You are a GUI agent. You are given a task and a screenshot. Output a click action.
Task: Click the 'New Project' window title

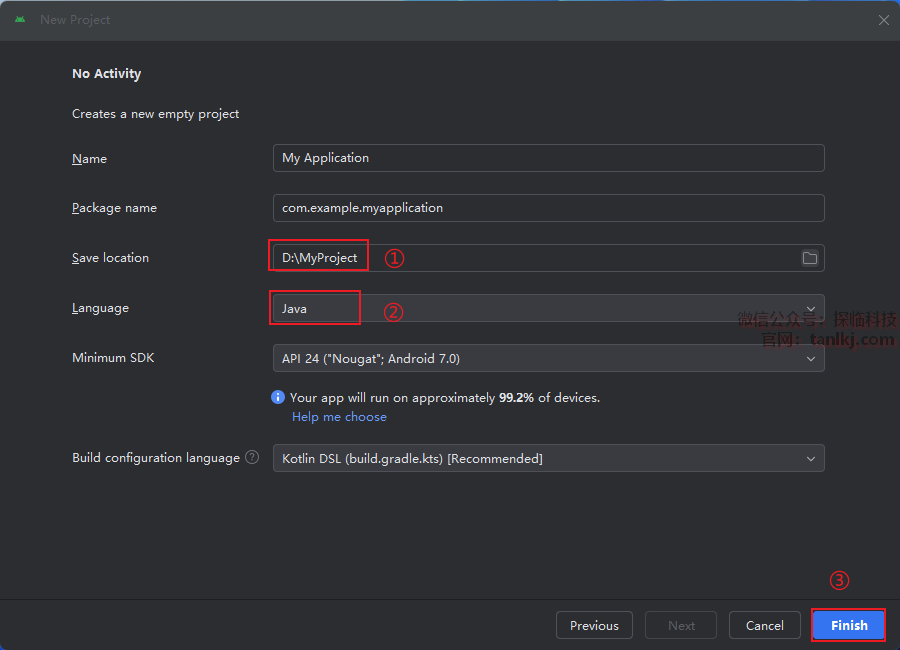coord(75,20)
